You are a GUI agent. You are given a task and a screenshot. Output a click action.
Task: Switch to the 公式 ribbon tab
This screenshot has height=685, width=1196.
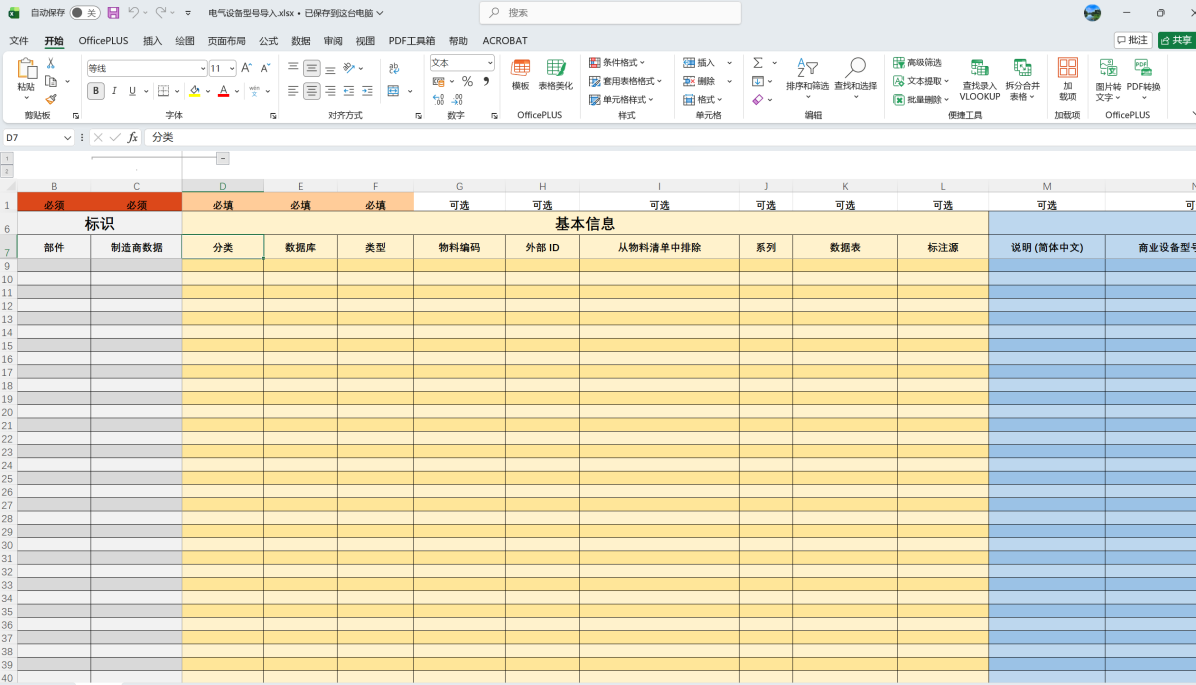(268, 41)
